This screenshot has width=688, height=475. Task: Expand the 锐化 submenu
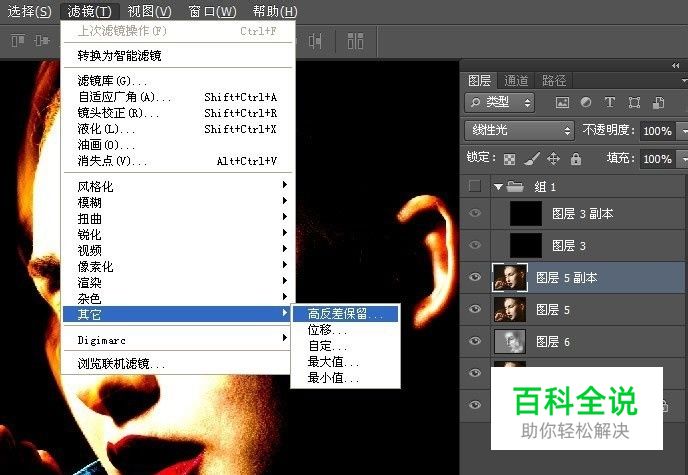177,234
